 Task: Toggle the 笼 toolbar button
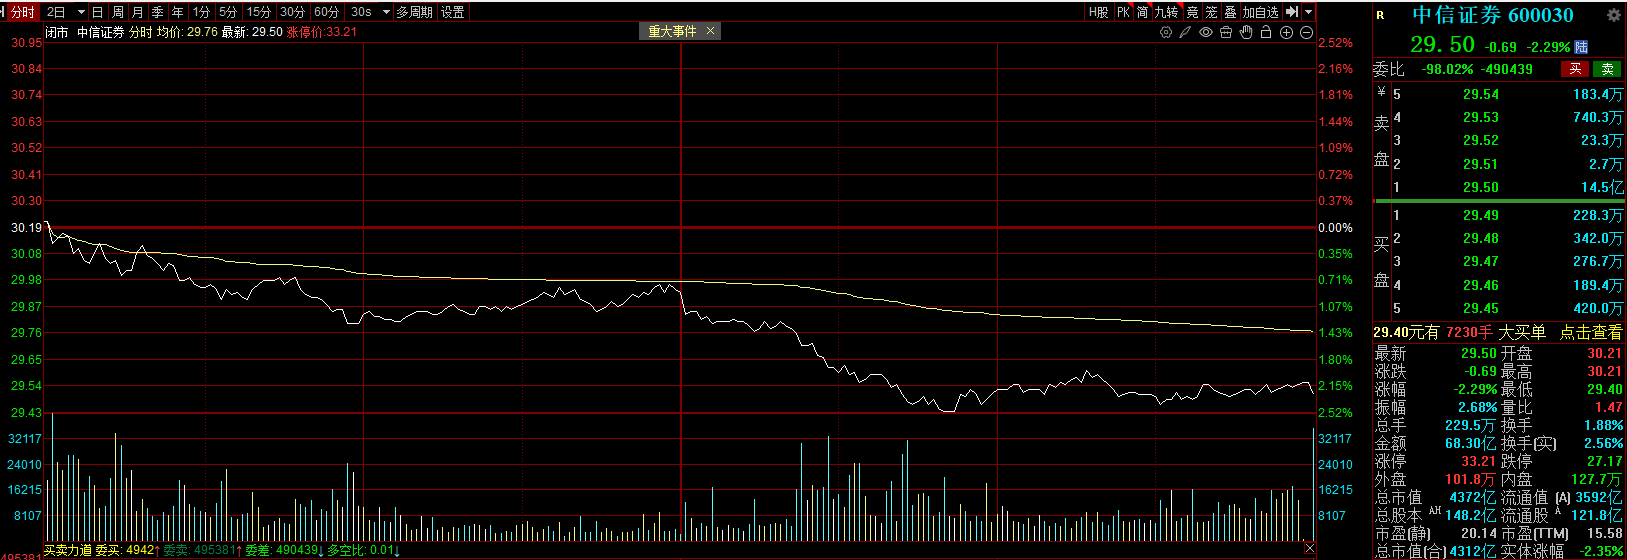coord(1211,12)
